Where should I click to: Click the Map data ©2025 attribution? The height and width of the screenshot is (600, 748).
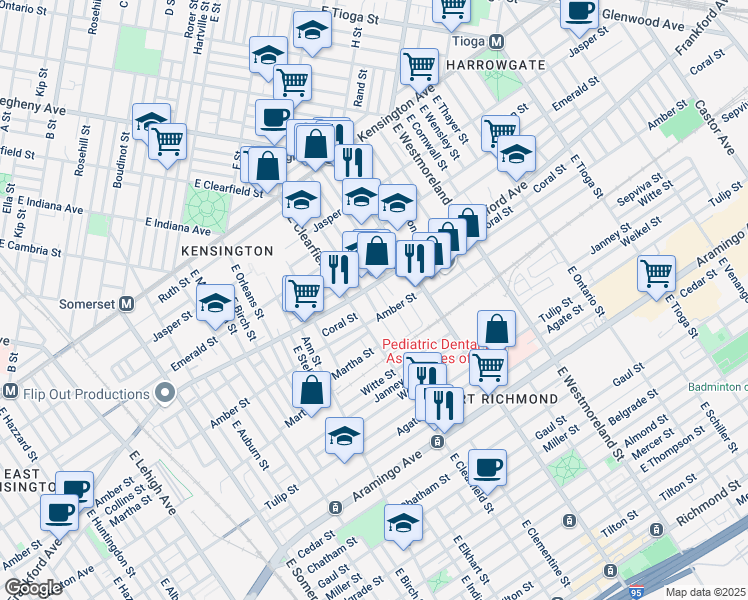[x=706, y=592]
